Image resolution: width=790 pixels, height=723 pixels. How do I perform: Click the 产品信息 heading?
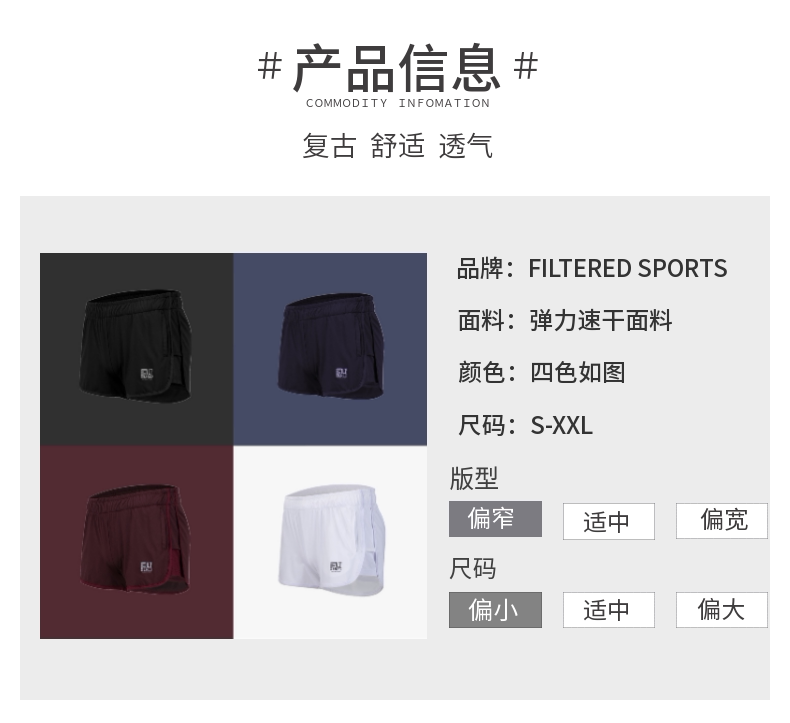click(x=398, y=68)
